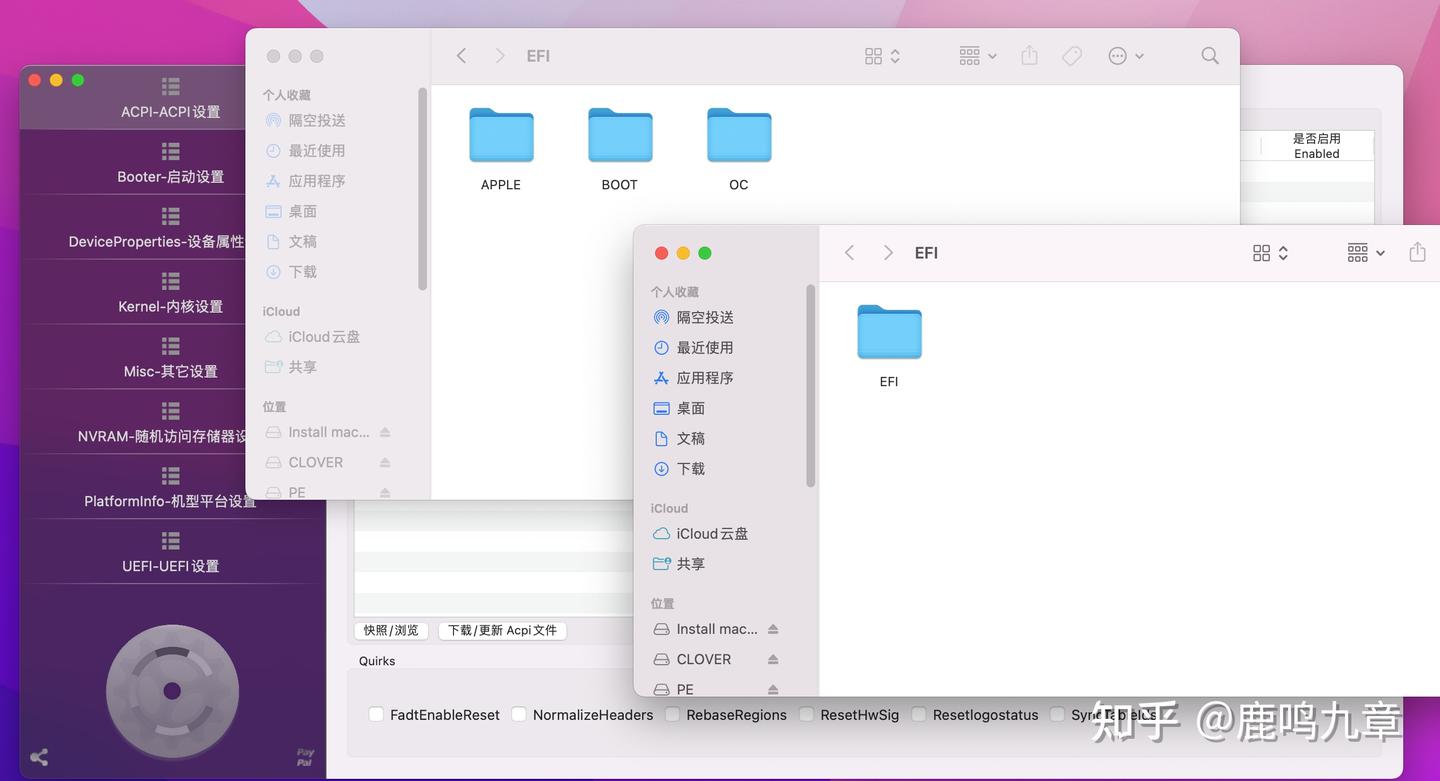The height and width of the screenshot is (781, 1440).
Task: Click the Search magnifier in Finder toolbar
Action: click(1210, 56)
